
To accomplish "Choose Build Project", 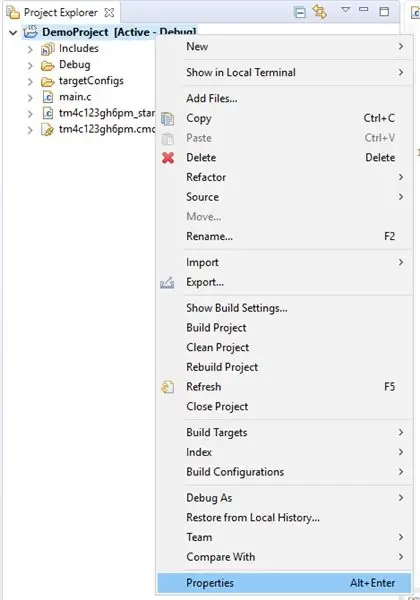I will tap(285, 328).
